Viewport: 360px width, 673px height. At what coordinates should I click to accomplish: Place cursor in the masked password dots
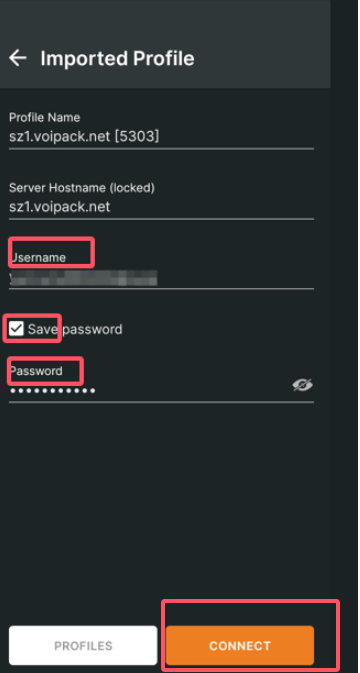coord(52,391)
